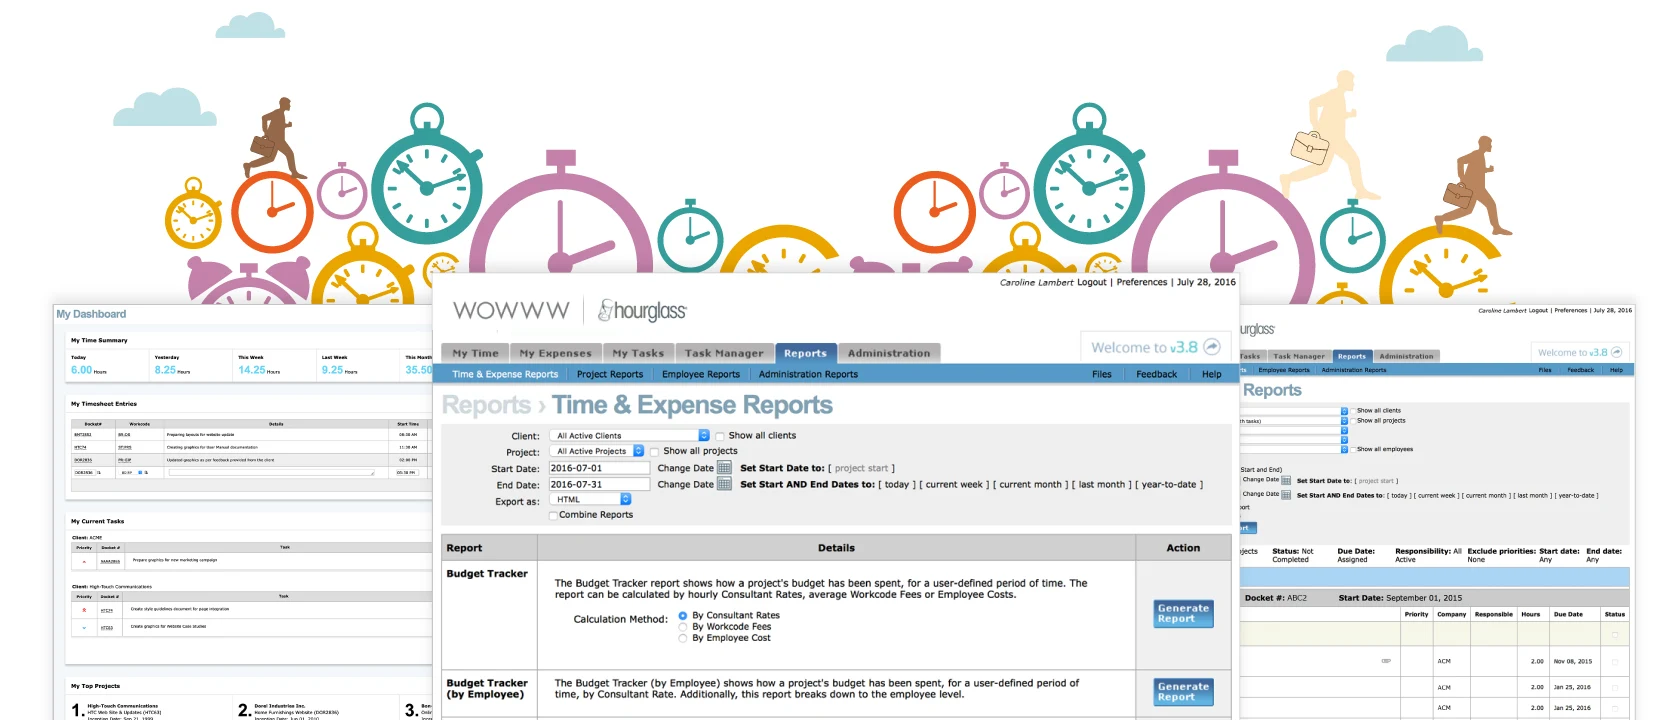
Task: Tick the Combine Reports checkbox
Action: point(553,515)
